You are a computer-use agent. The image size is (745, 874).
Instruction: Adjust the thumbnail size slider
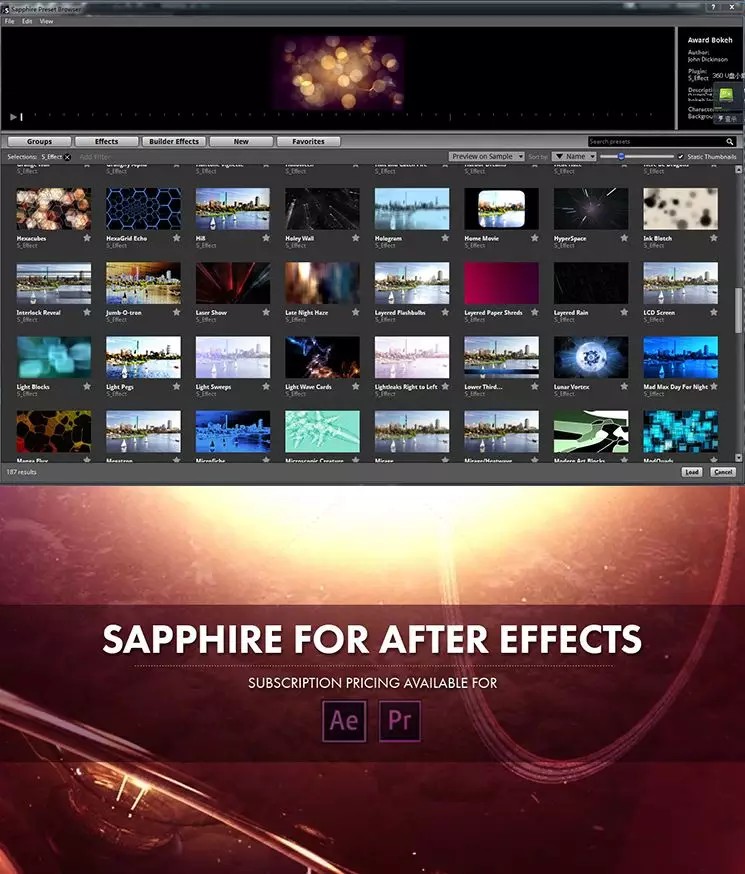[622, 157]
